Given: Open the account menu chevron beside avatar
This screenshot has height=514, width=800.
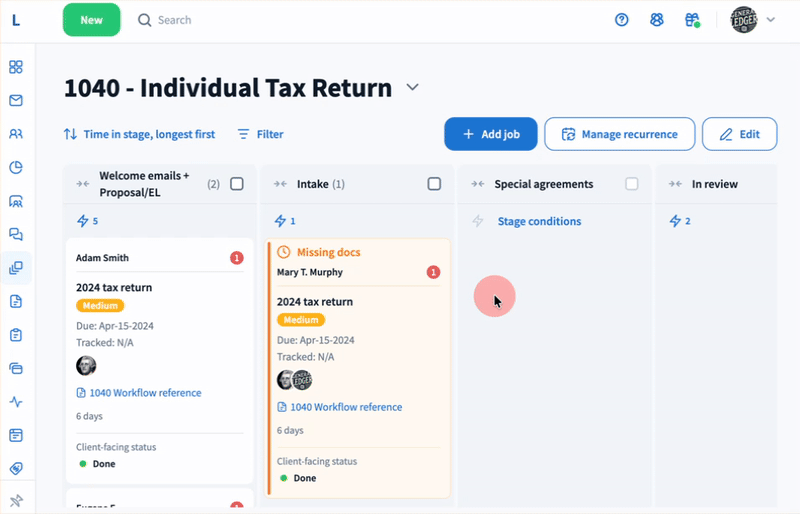Looking at the screenshot, I should pos(771,20).
